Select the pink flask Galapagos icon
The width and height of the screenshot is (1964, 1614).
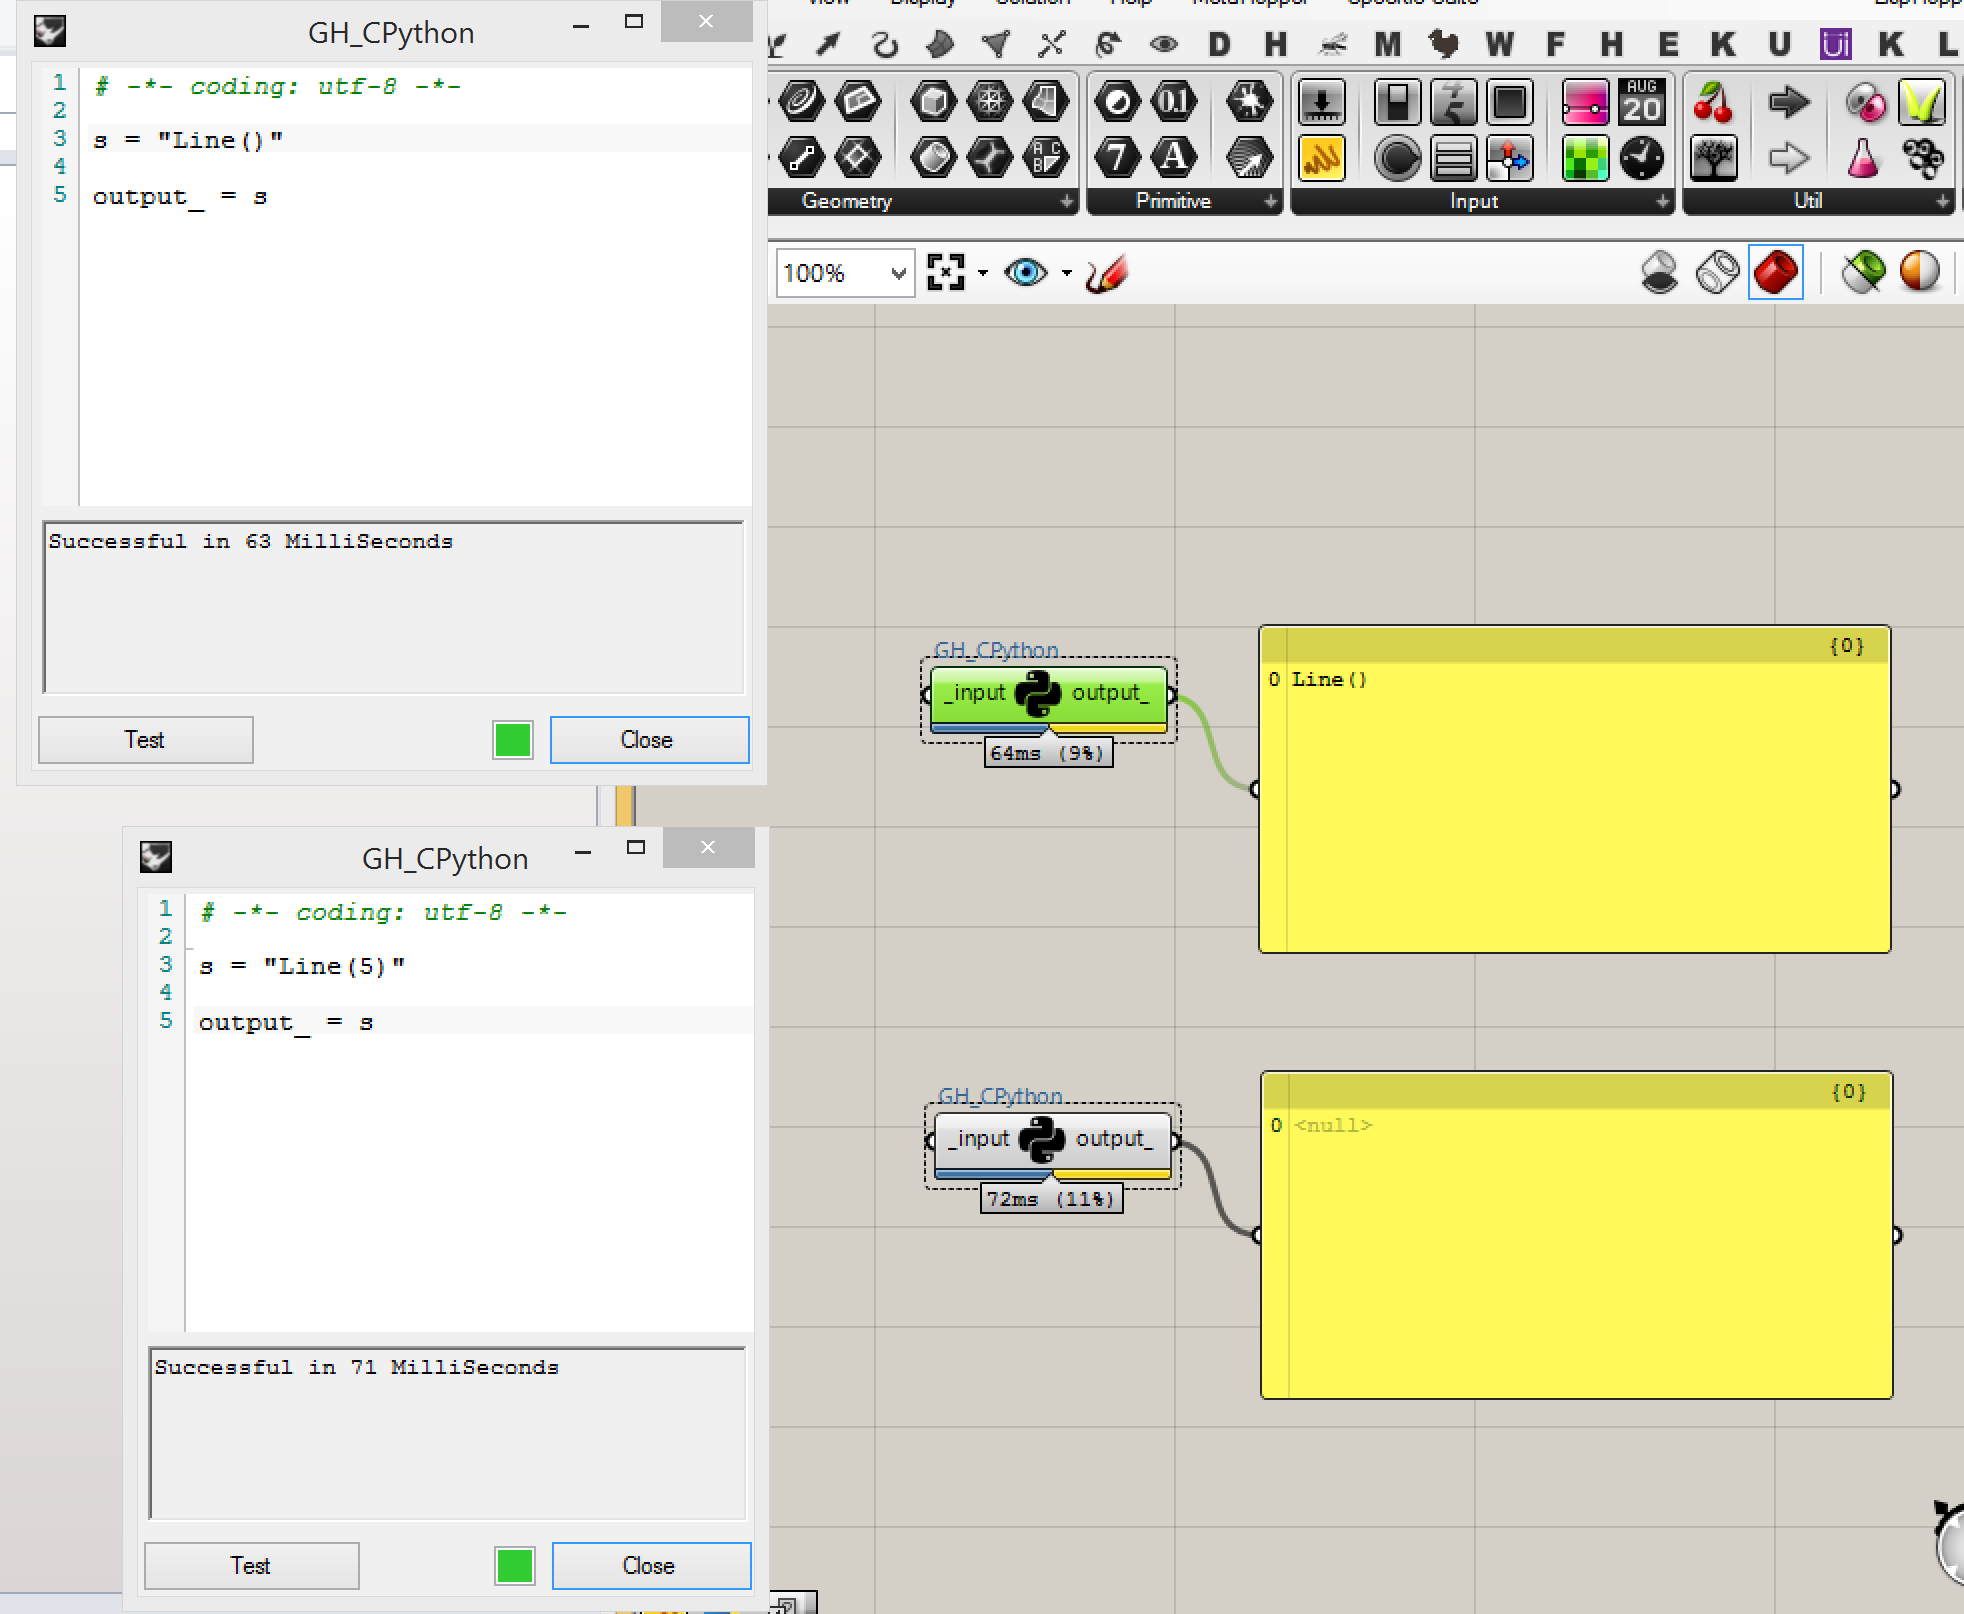coord(1863,157)
